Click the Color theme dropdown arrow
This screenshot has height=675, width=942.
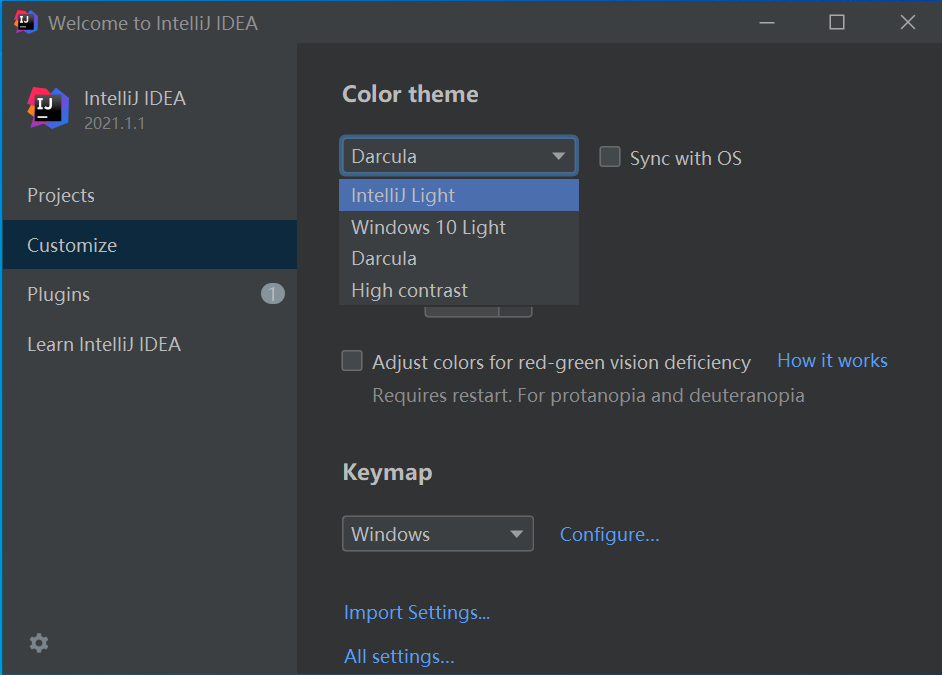559,156
